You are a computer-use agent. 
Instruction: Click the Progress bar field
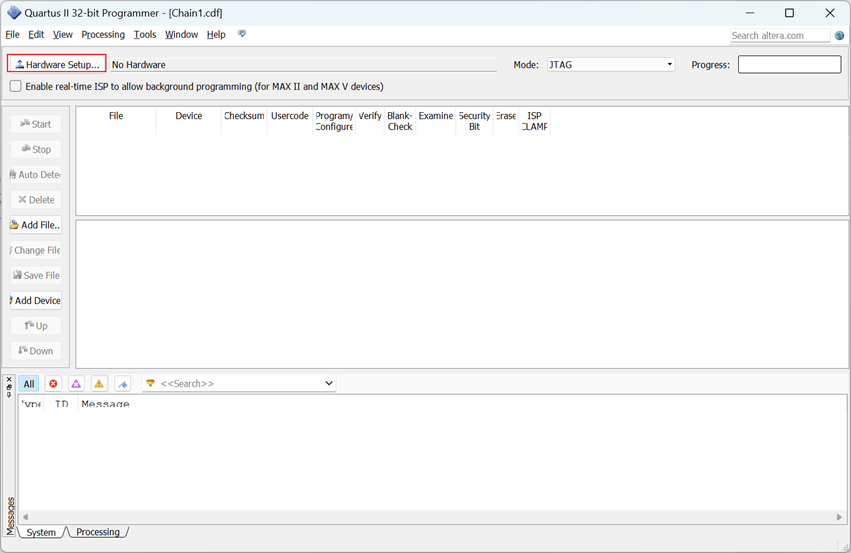click(789, 65)
